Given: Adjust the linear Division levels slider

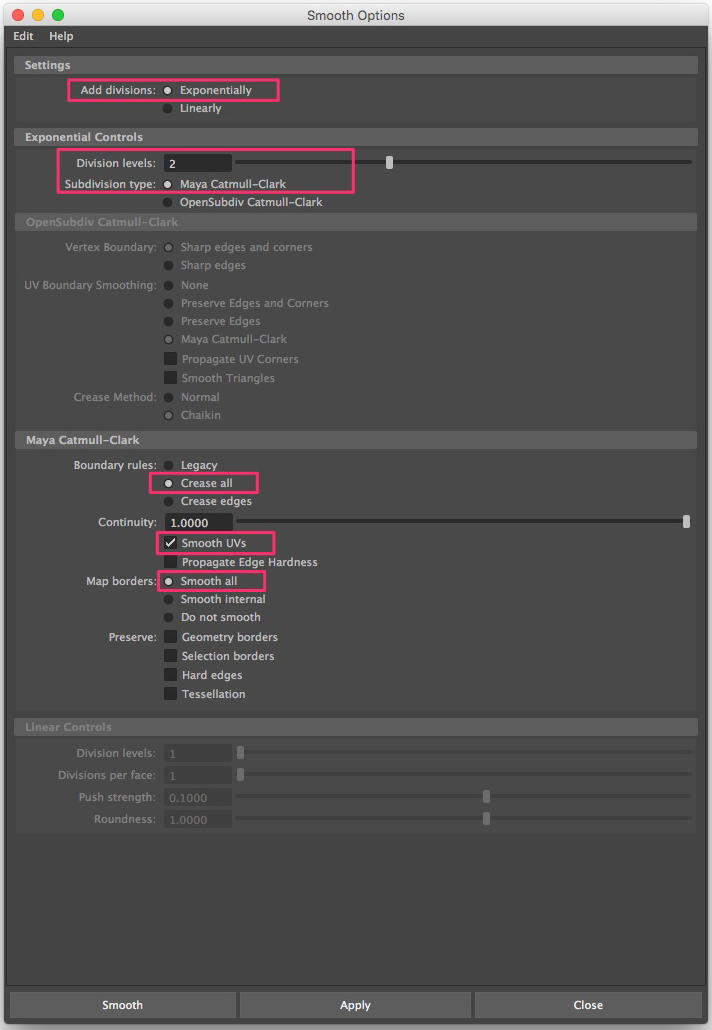Looking at the screenshot, I should coord(240,752).
